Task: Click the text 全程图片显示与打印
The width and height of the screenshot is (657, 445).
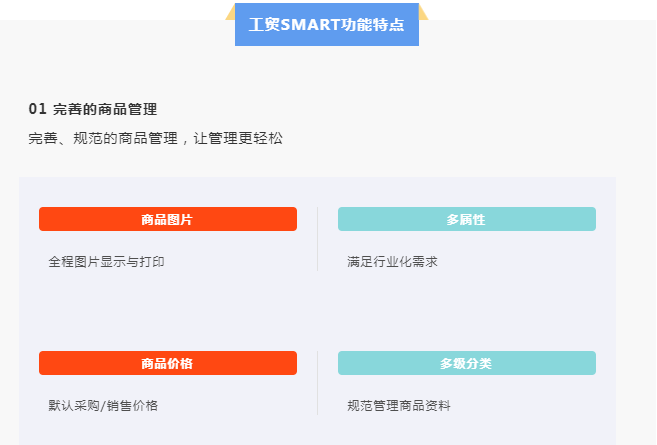Action: [x=106, y=262]
